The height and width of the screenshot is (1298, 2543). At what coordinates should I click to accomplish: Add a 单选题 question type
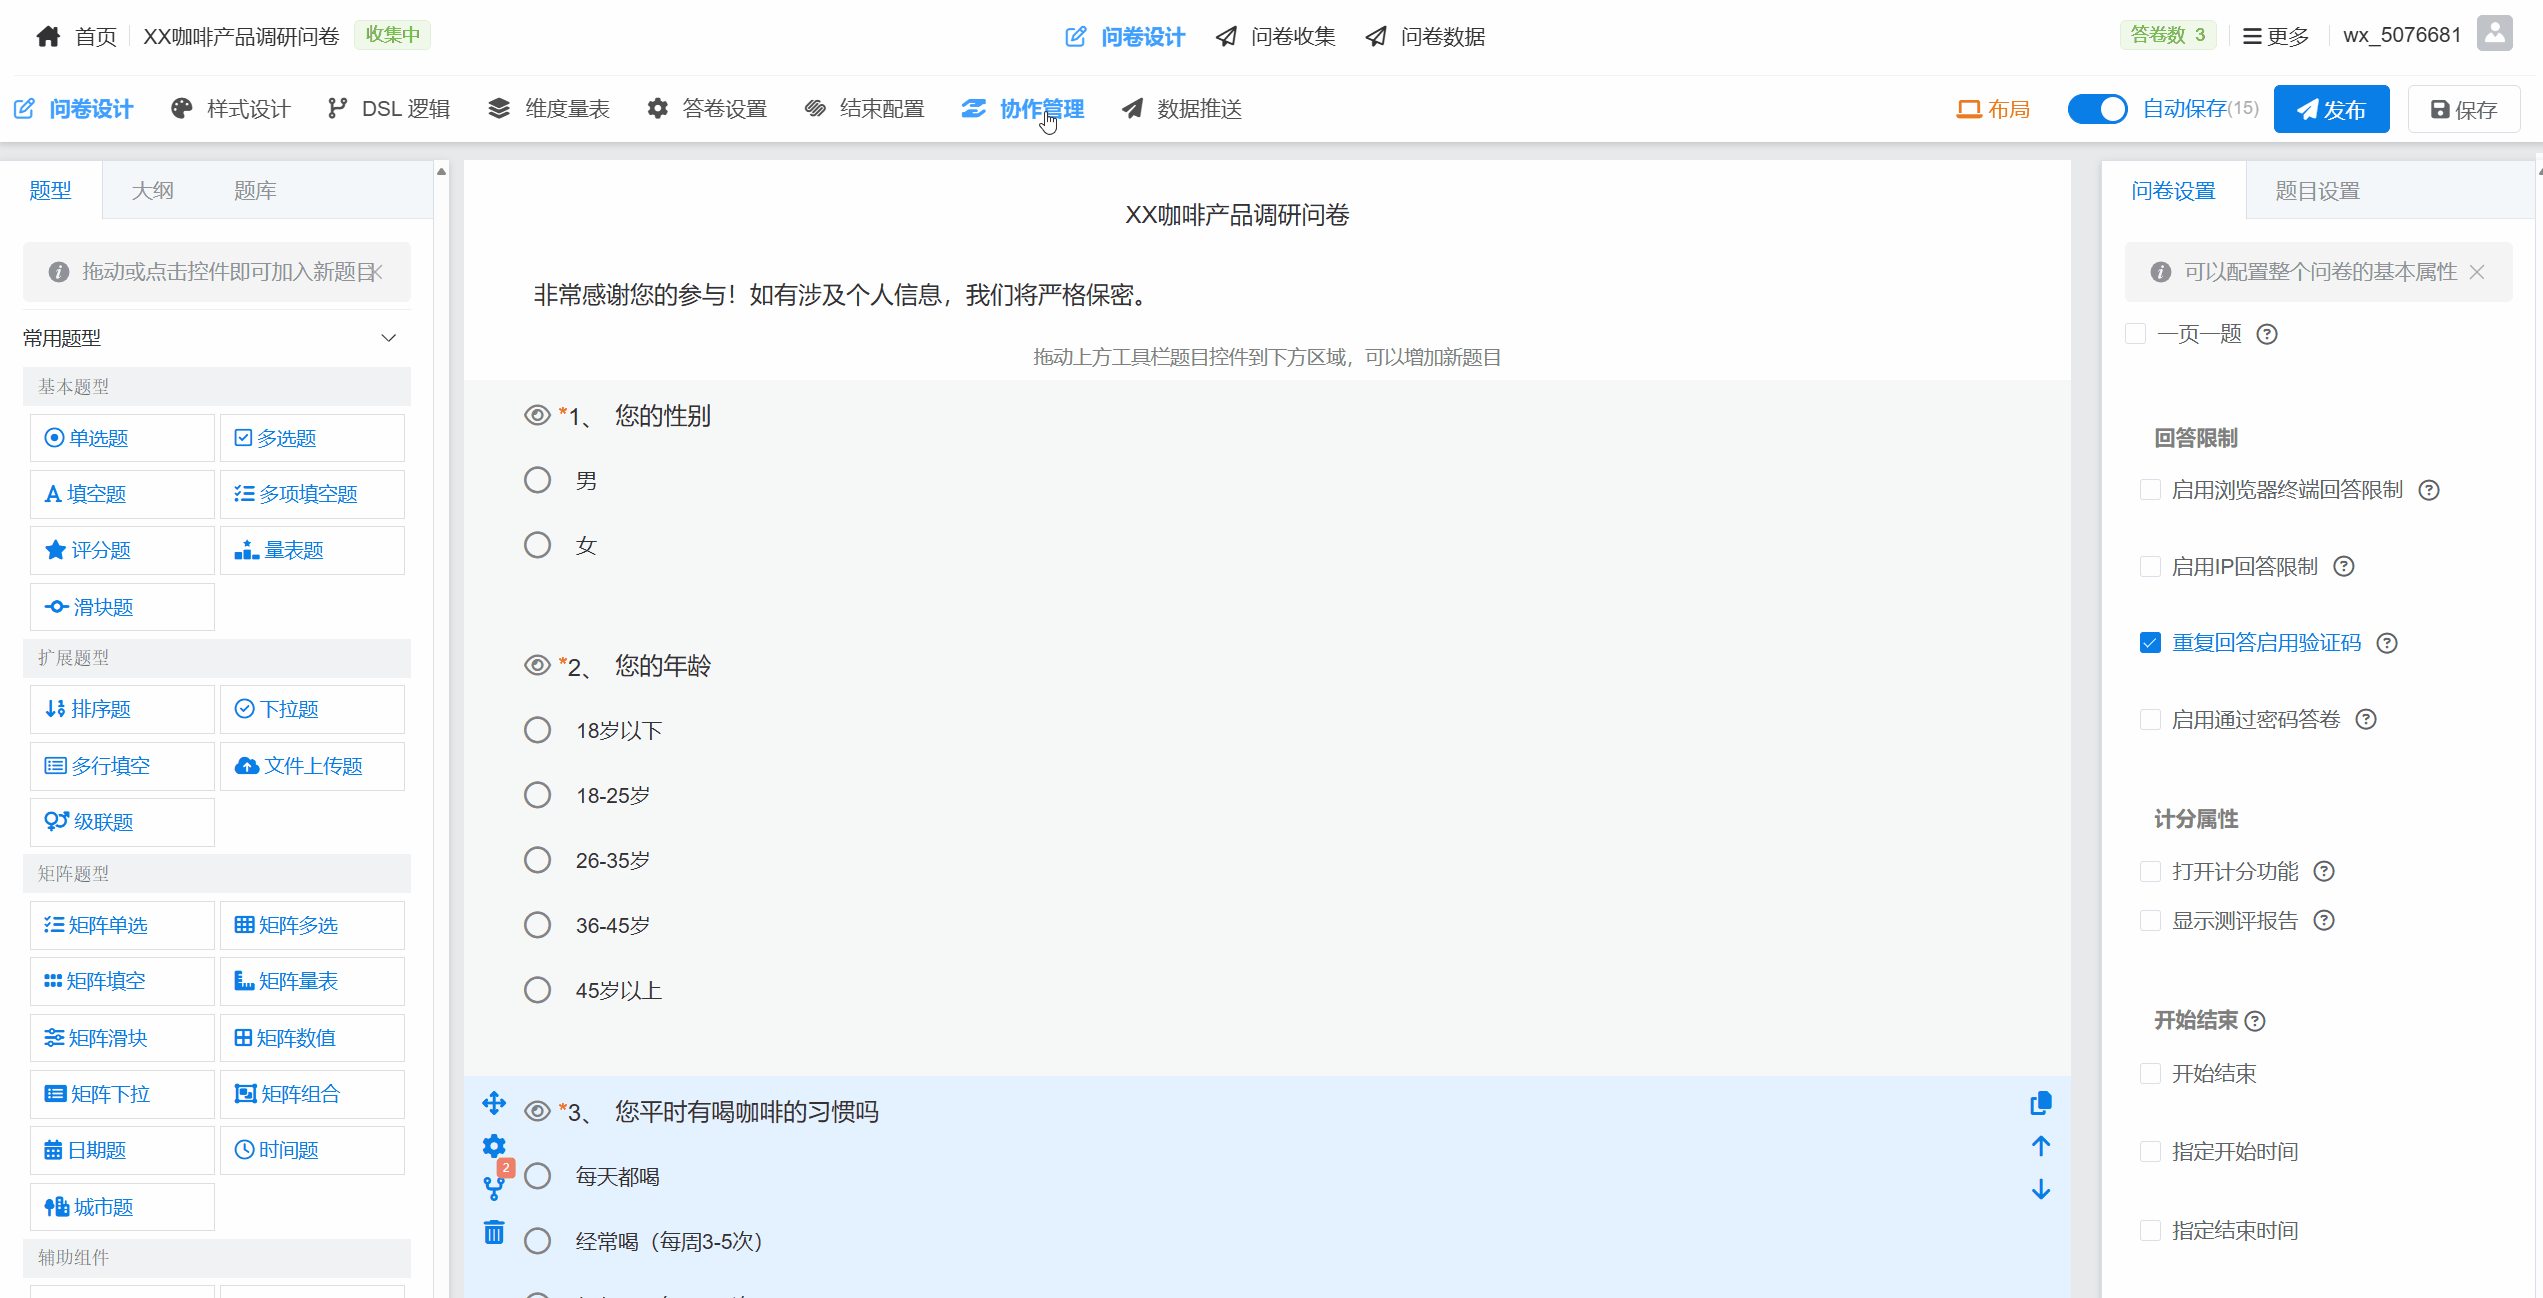coord(122,438)
